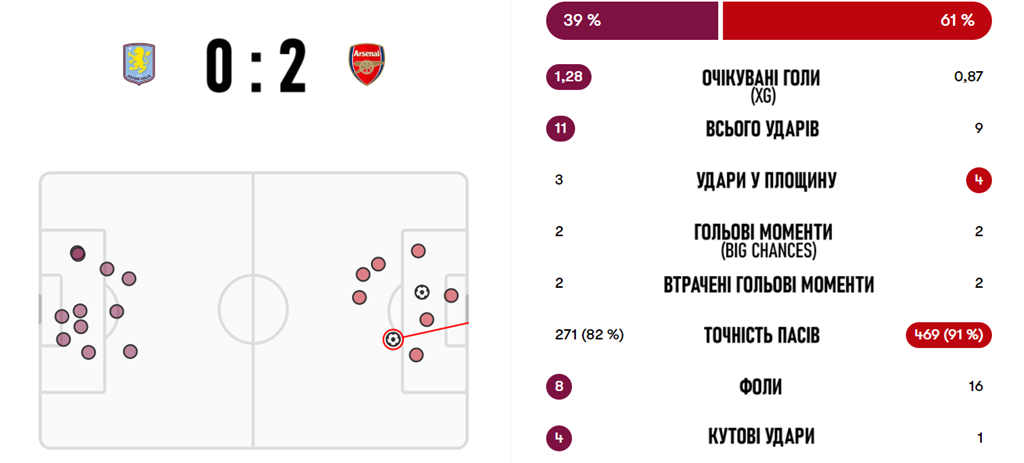
Task: Click the 0 : 2 match score
Action: pos(255,66)
